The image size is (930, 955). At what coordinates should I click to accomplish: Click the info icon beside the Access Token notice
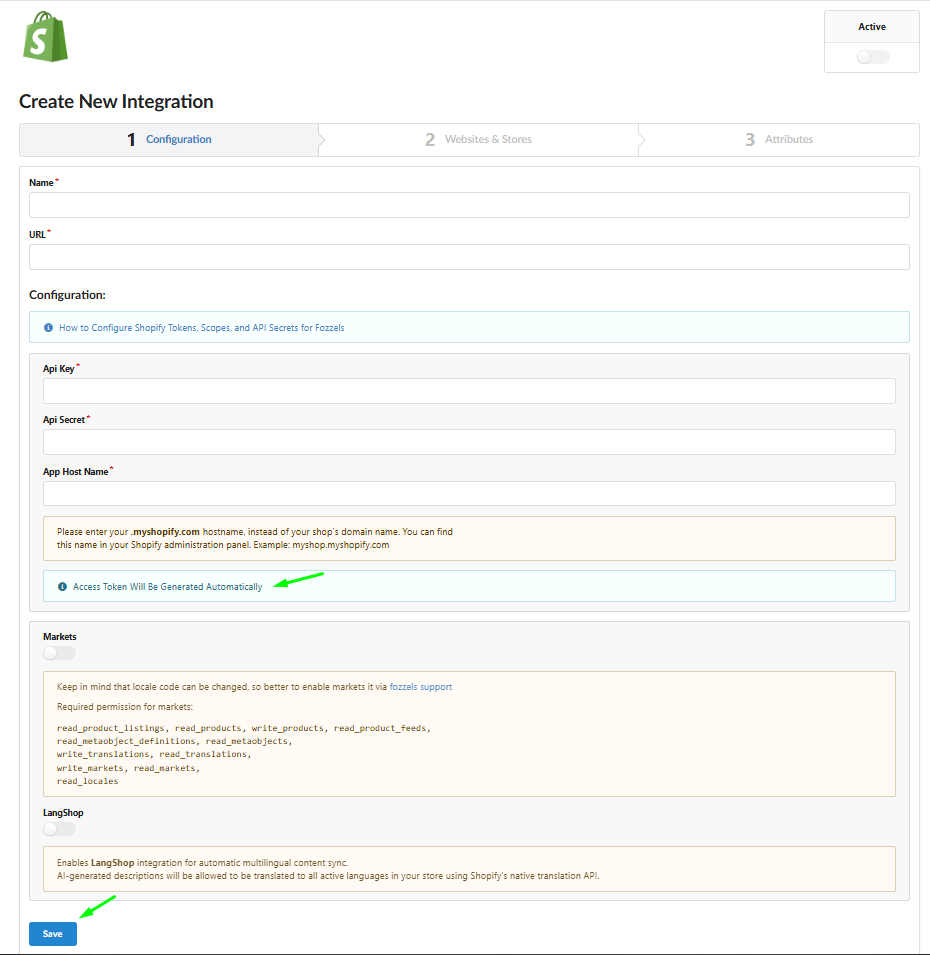pos(62,587)
